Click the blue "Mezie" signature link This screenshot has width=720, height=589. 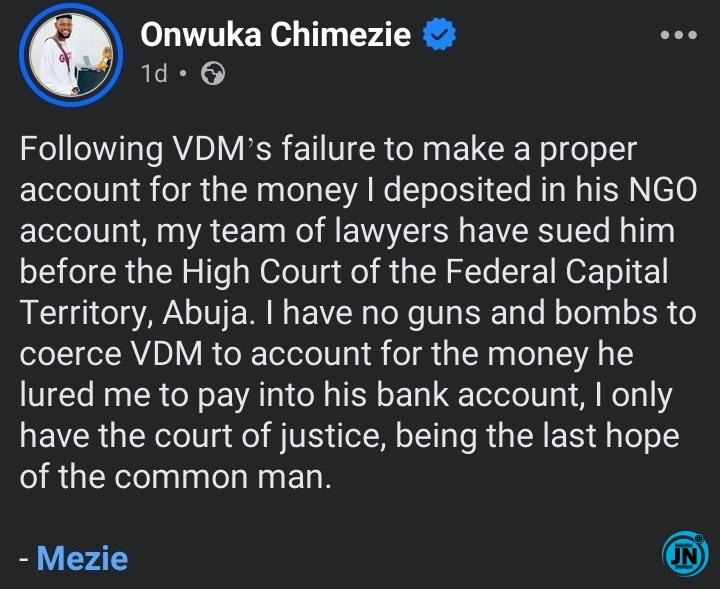pos(82,557)
